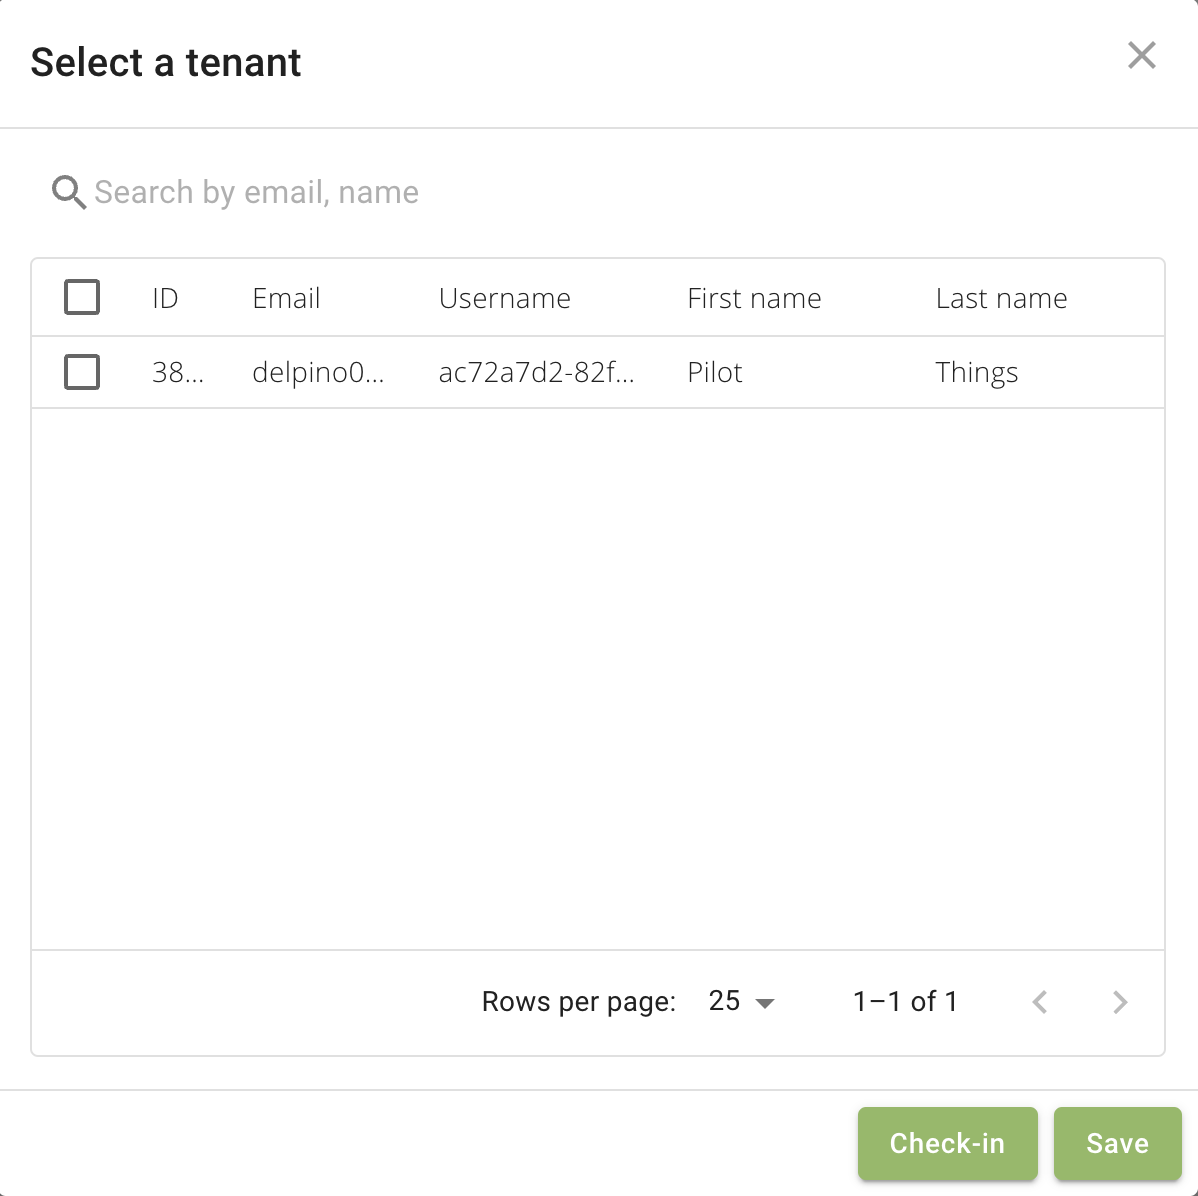Click the Save button
Image resolution: width=1198 pixels, height=1196 pixels.
(1118, 1143)
